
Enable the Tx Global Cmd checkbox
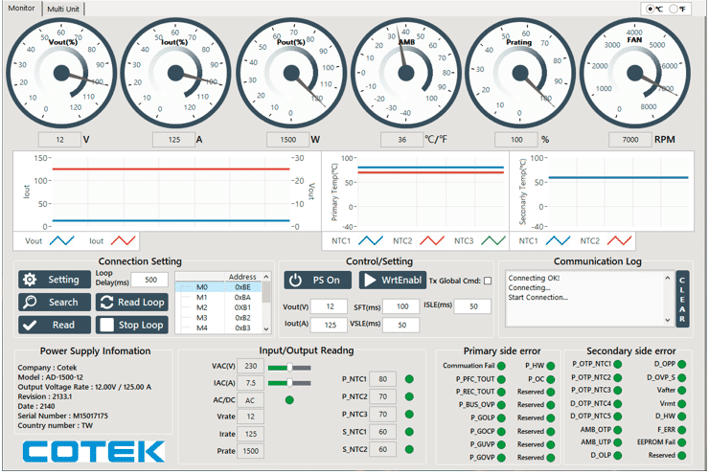tap(487, 281)
